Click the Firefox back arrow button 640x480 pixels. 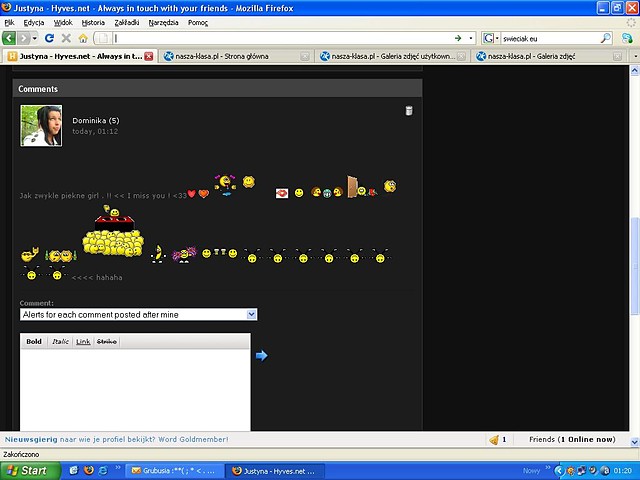9,38
